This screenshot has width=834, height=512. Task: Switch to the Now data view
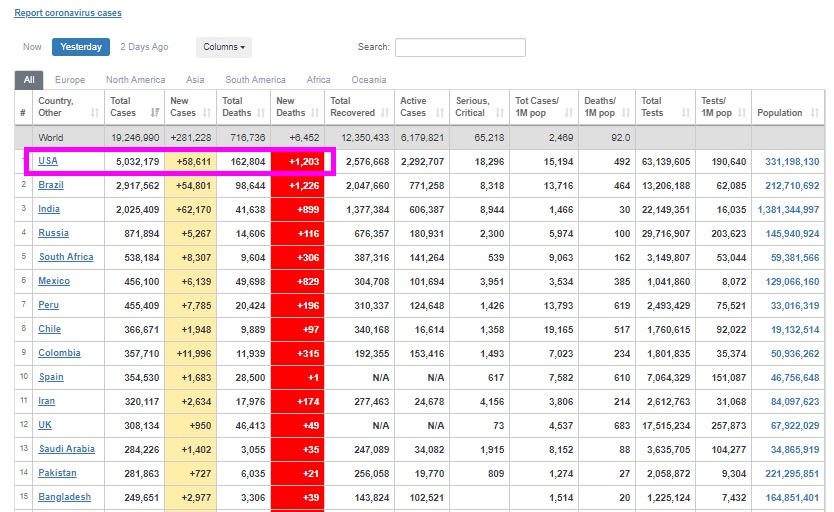click(x=32, y=47)
